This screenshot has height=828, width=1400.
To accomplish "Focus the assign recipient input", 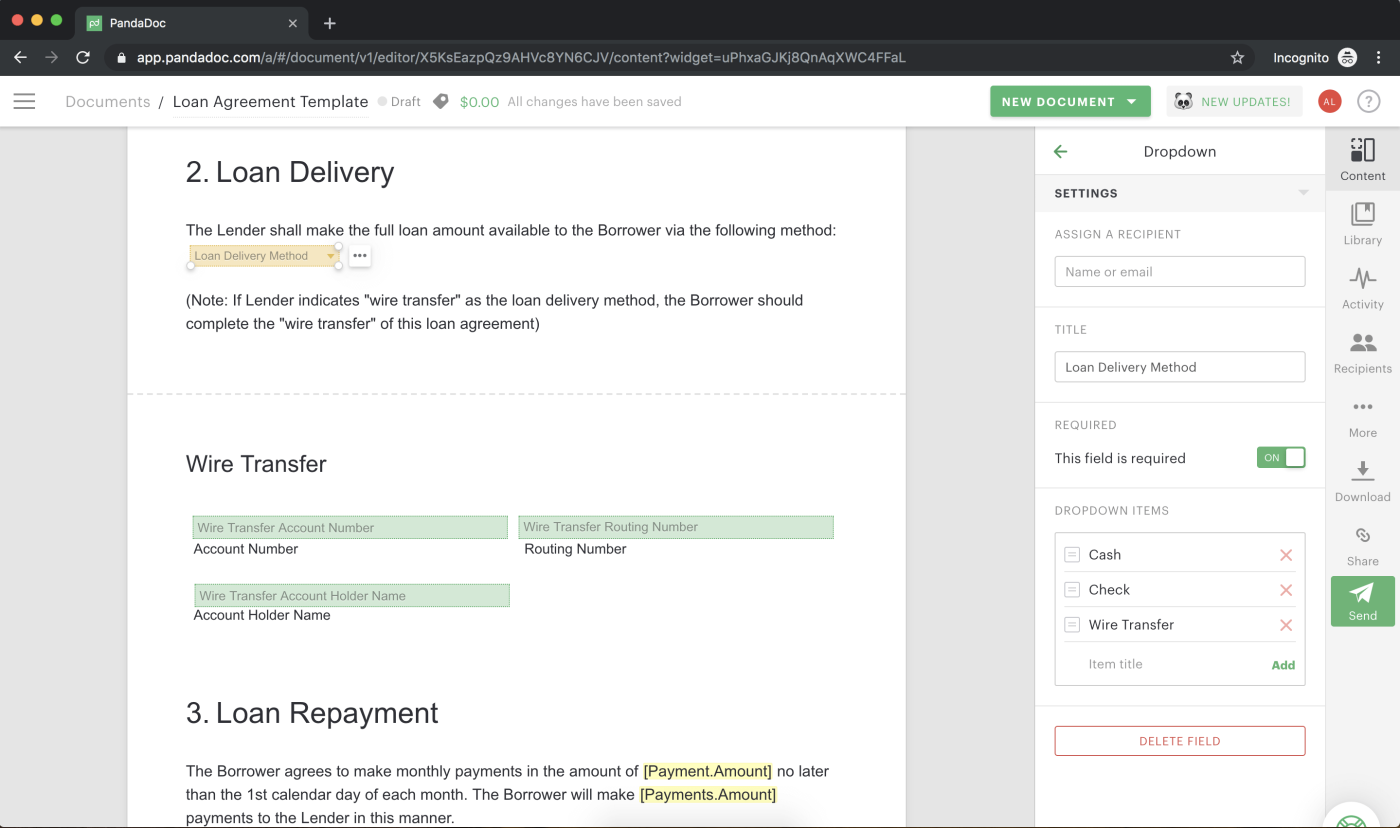I will (1180, 272).
